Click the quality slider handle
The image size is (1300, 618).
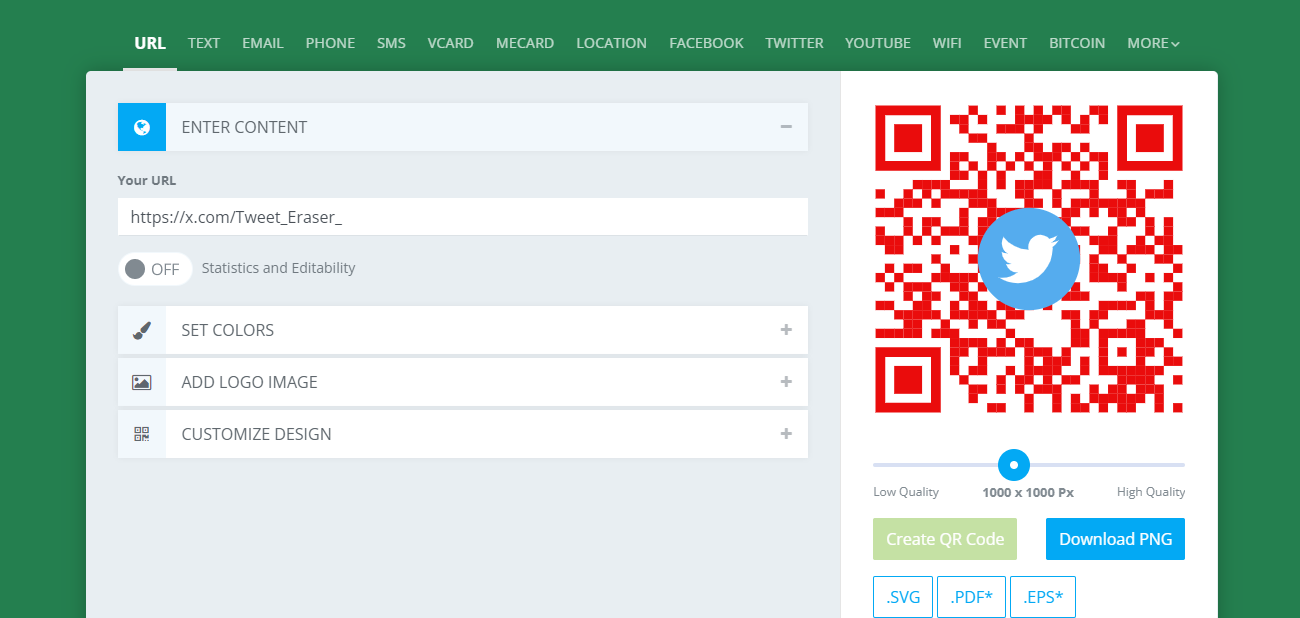point(1014,465)
